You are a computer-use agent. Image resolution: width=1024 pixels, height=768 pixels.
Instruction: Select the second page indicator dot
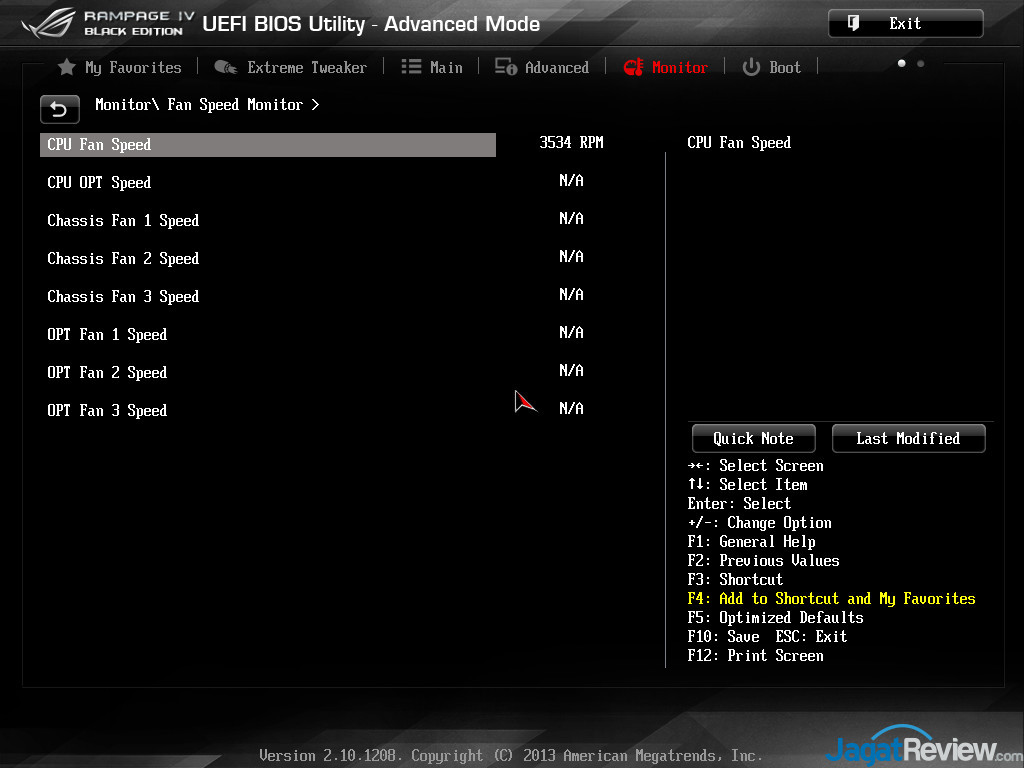(x=921, y=63)
